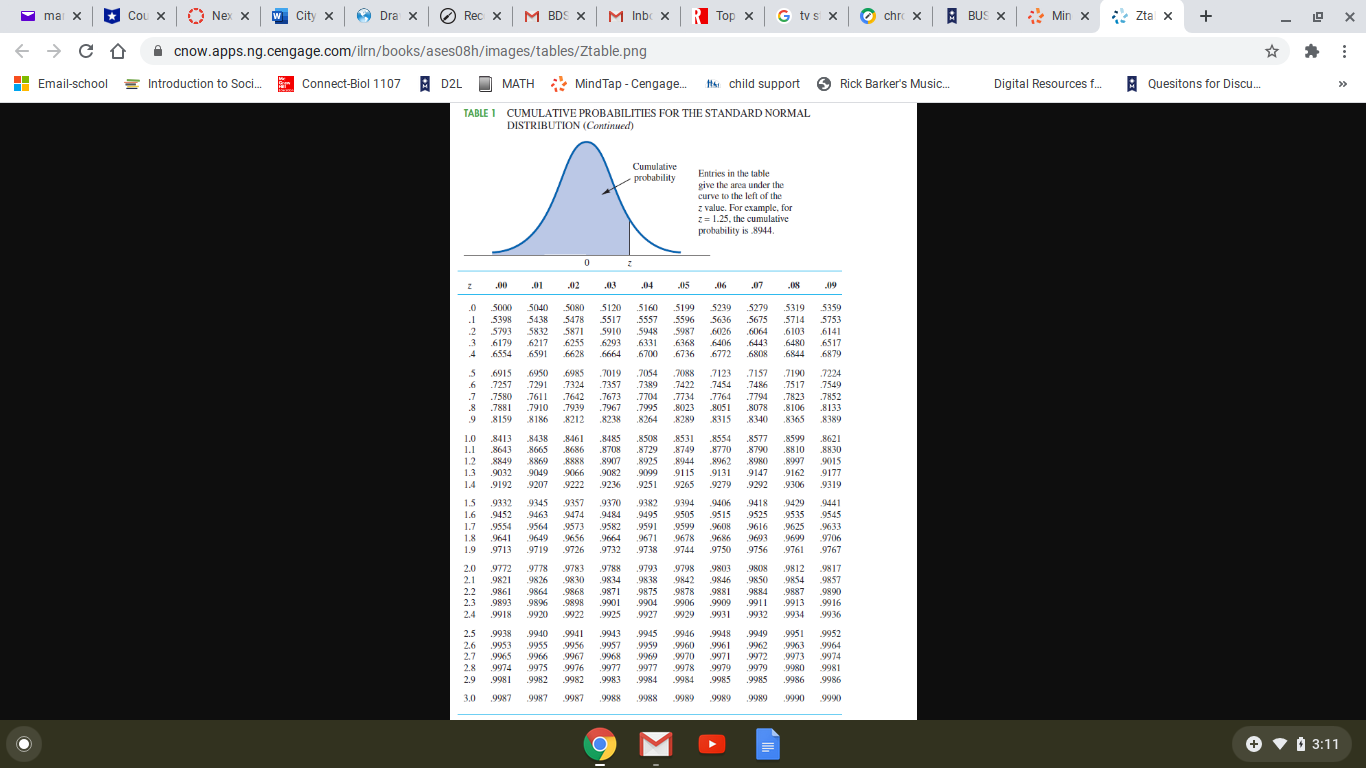Image resolution: width=1366 pixels, height=768 pixels.
Task: Open the D2L bookmark
Action: click(x=440, y=84)
